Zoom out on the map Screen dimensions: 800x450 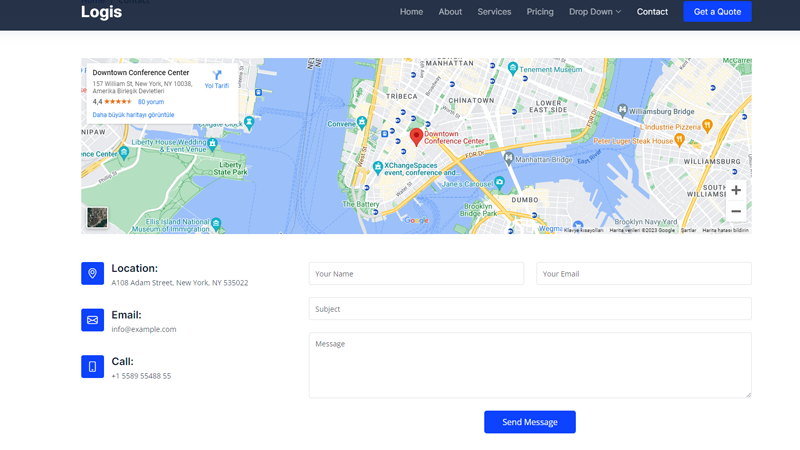tap(736, 211)
